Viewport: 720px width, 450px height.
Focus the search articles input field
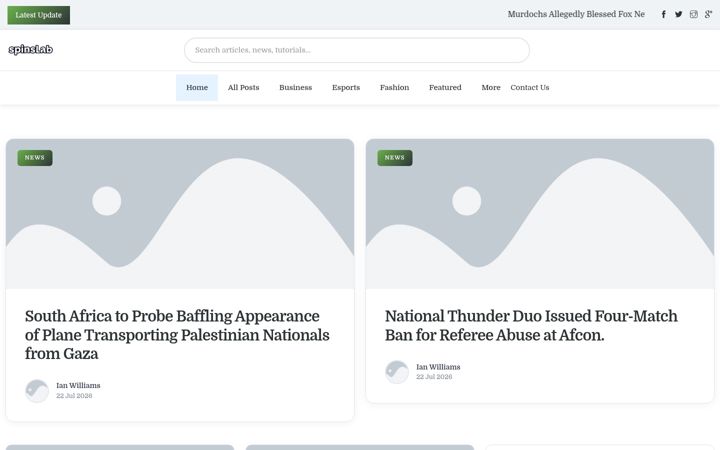(x=357, y=50)
